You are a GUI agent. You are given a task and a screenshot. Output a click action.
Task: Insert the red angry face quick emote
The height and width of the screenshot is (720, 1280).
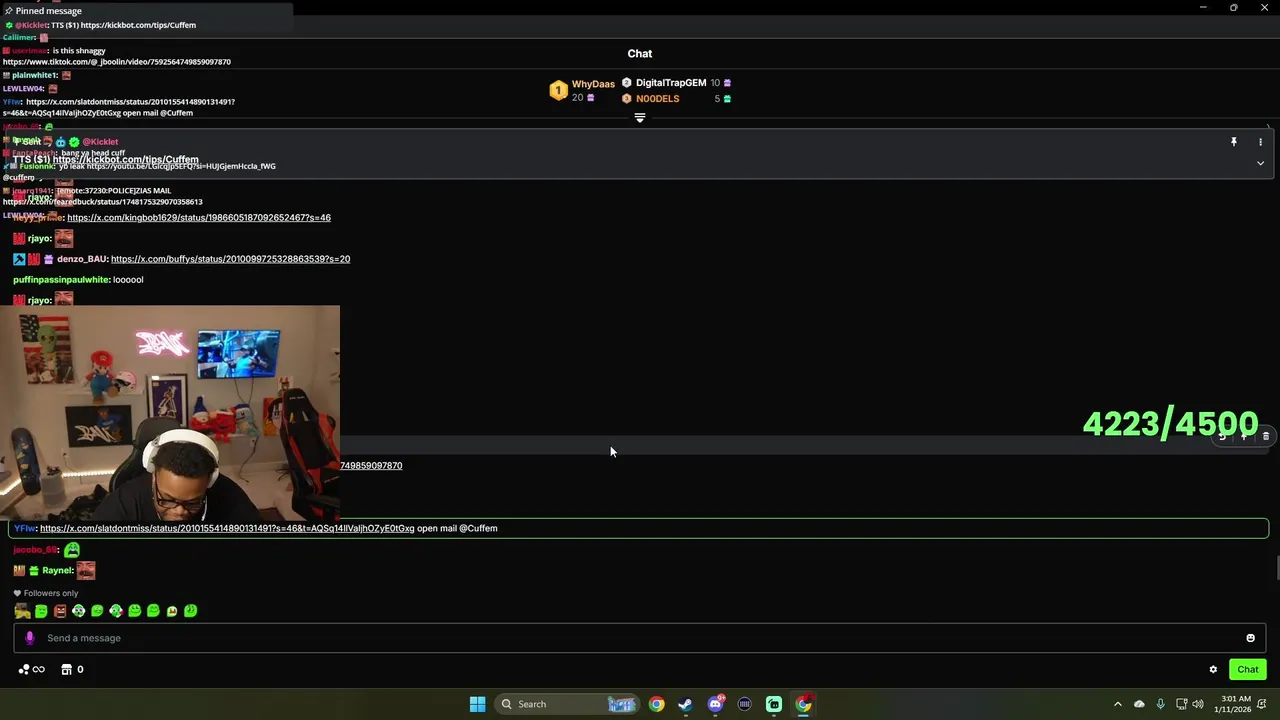click(60, 611)
